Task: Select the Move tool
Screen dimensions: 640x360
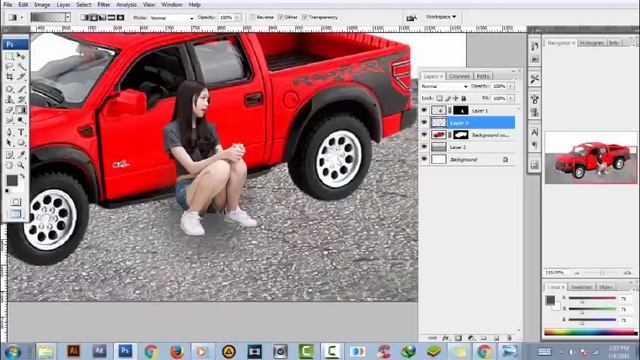Action: pos(21,56)
